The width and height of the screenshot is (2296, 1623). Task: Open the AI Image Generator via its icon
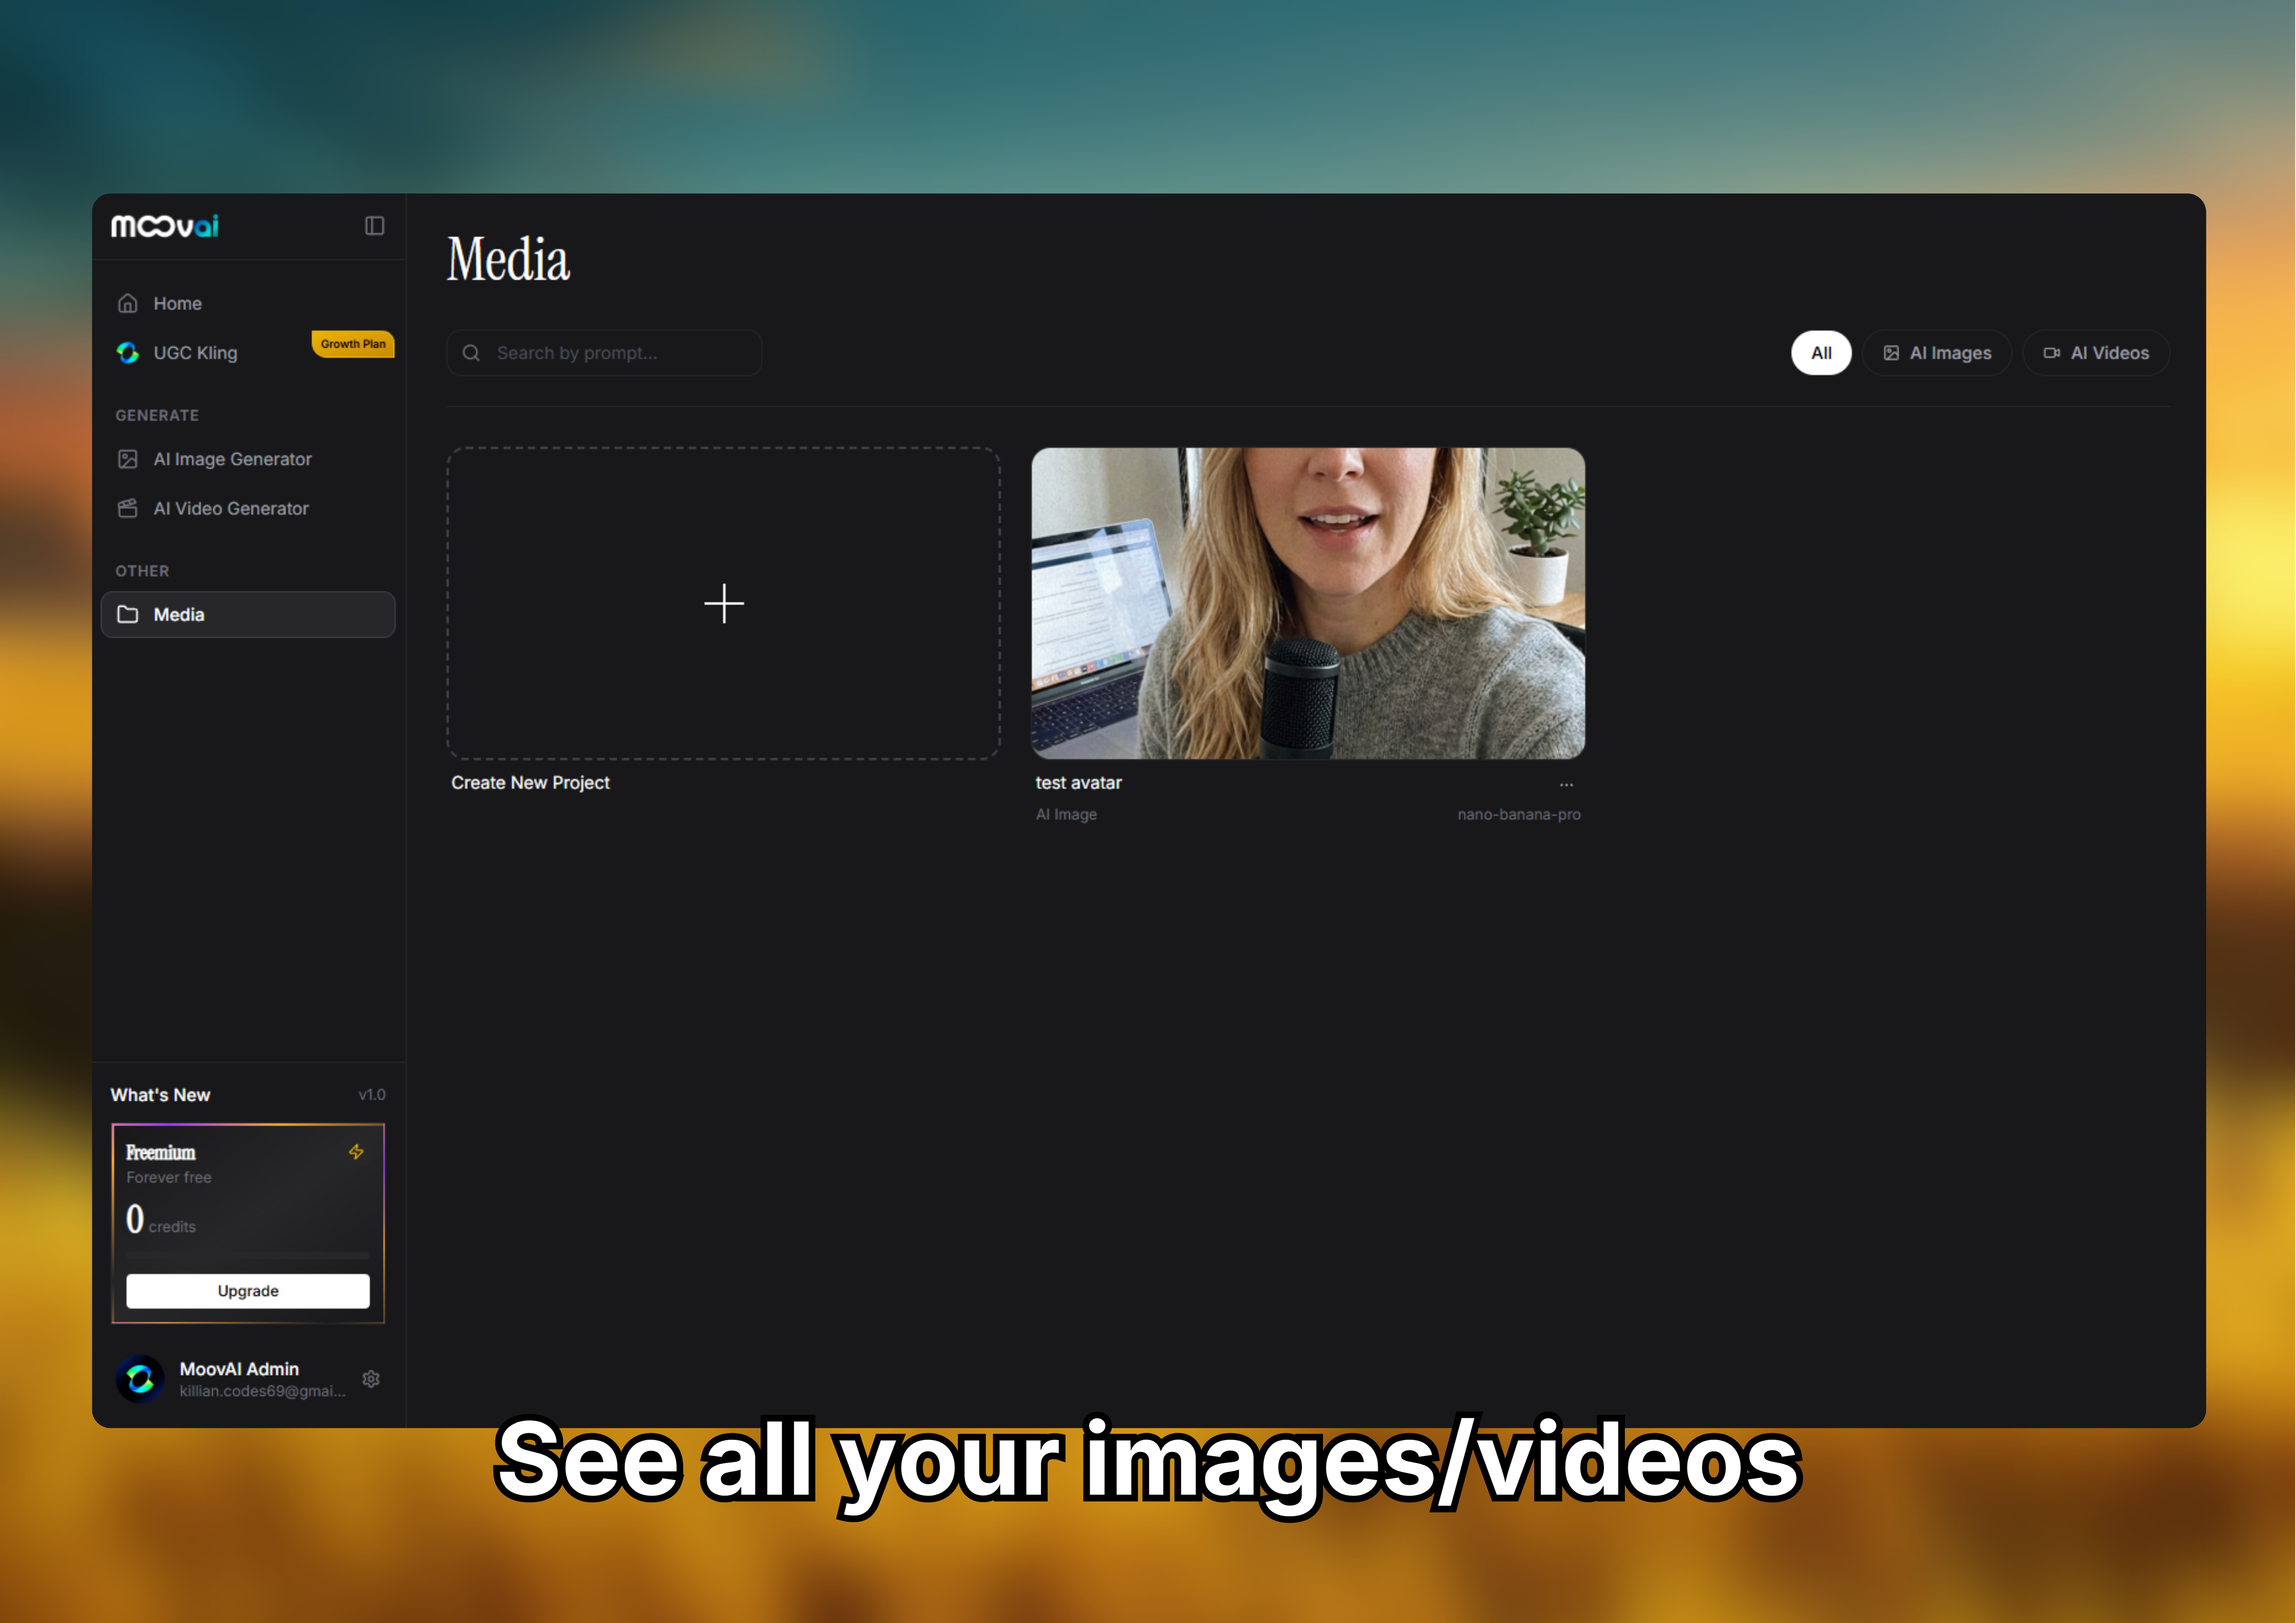[128, 459]
